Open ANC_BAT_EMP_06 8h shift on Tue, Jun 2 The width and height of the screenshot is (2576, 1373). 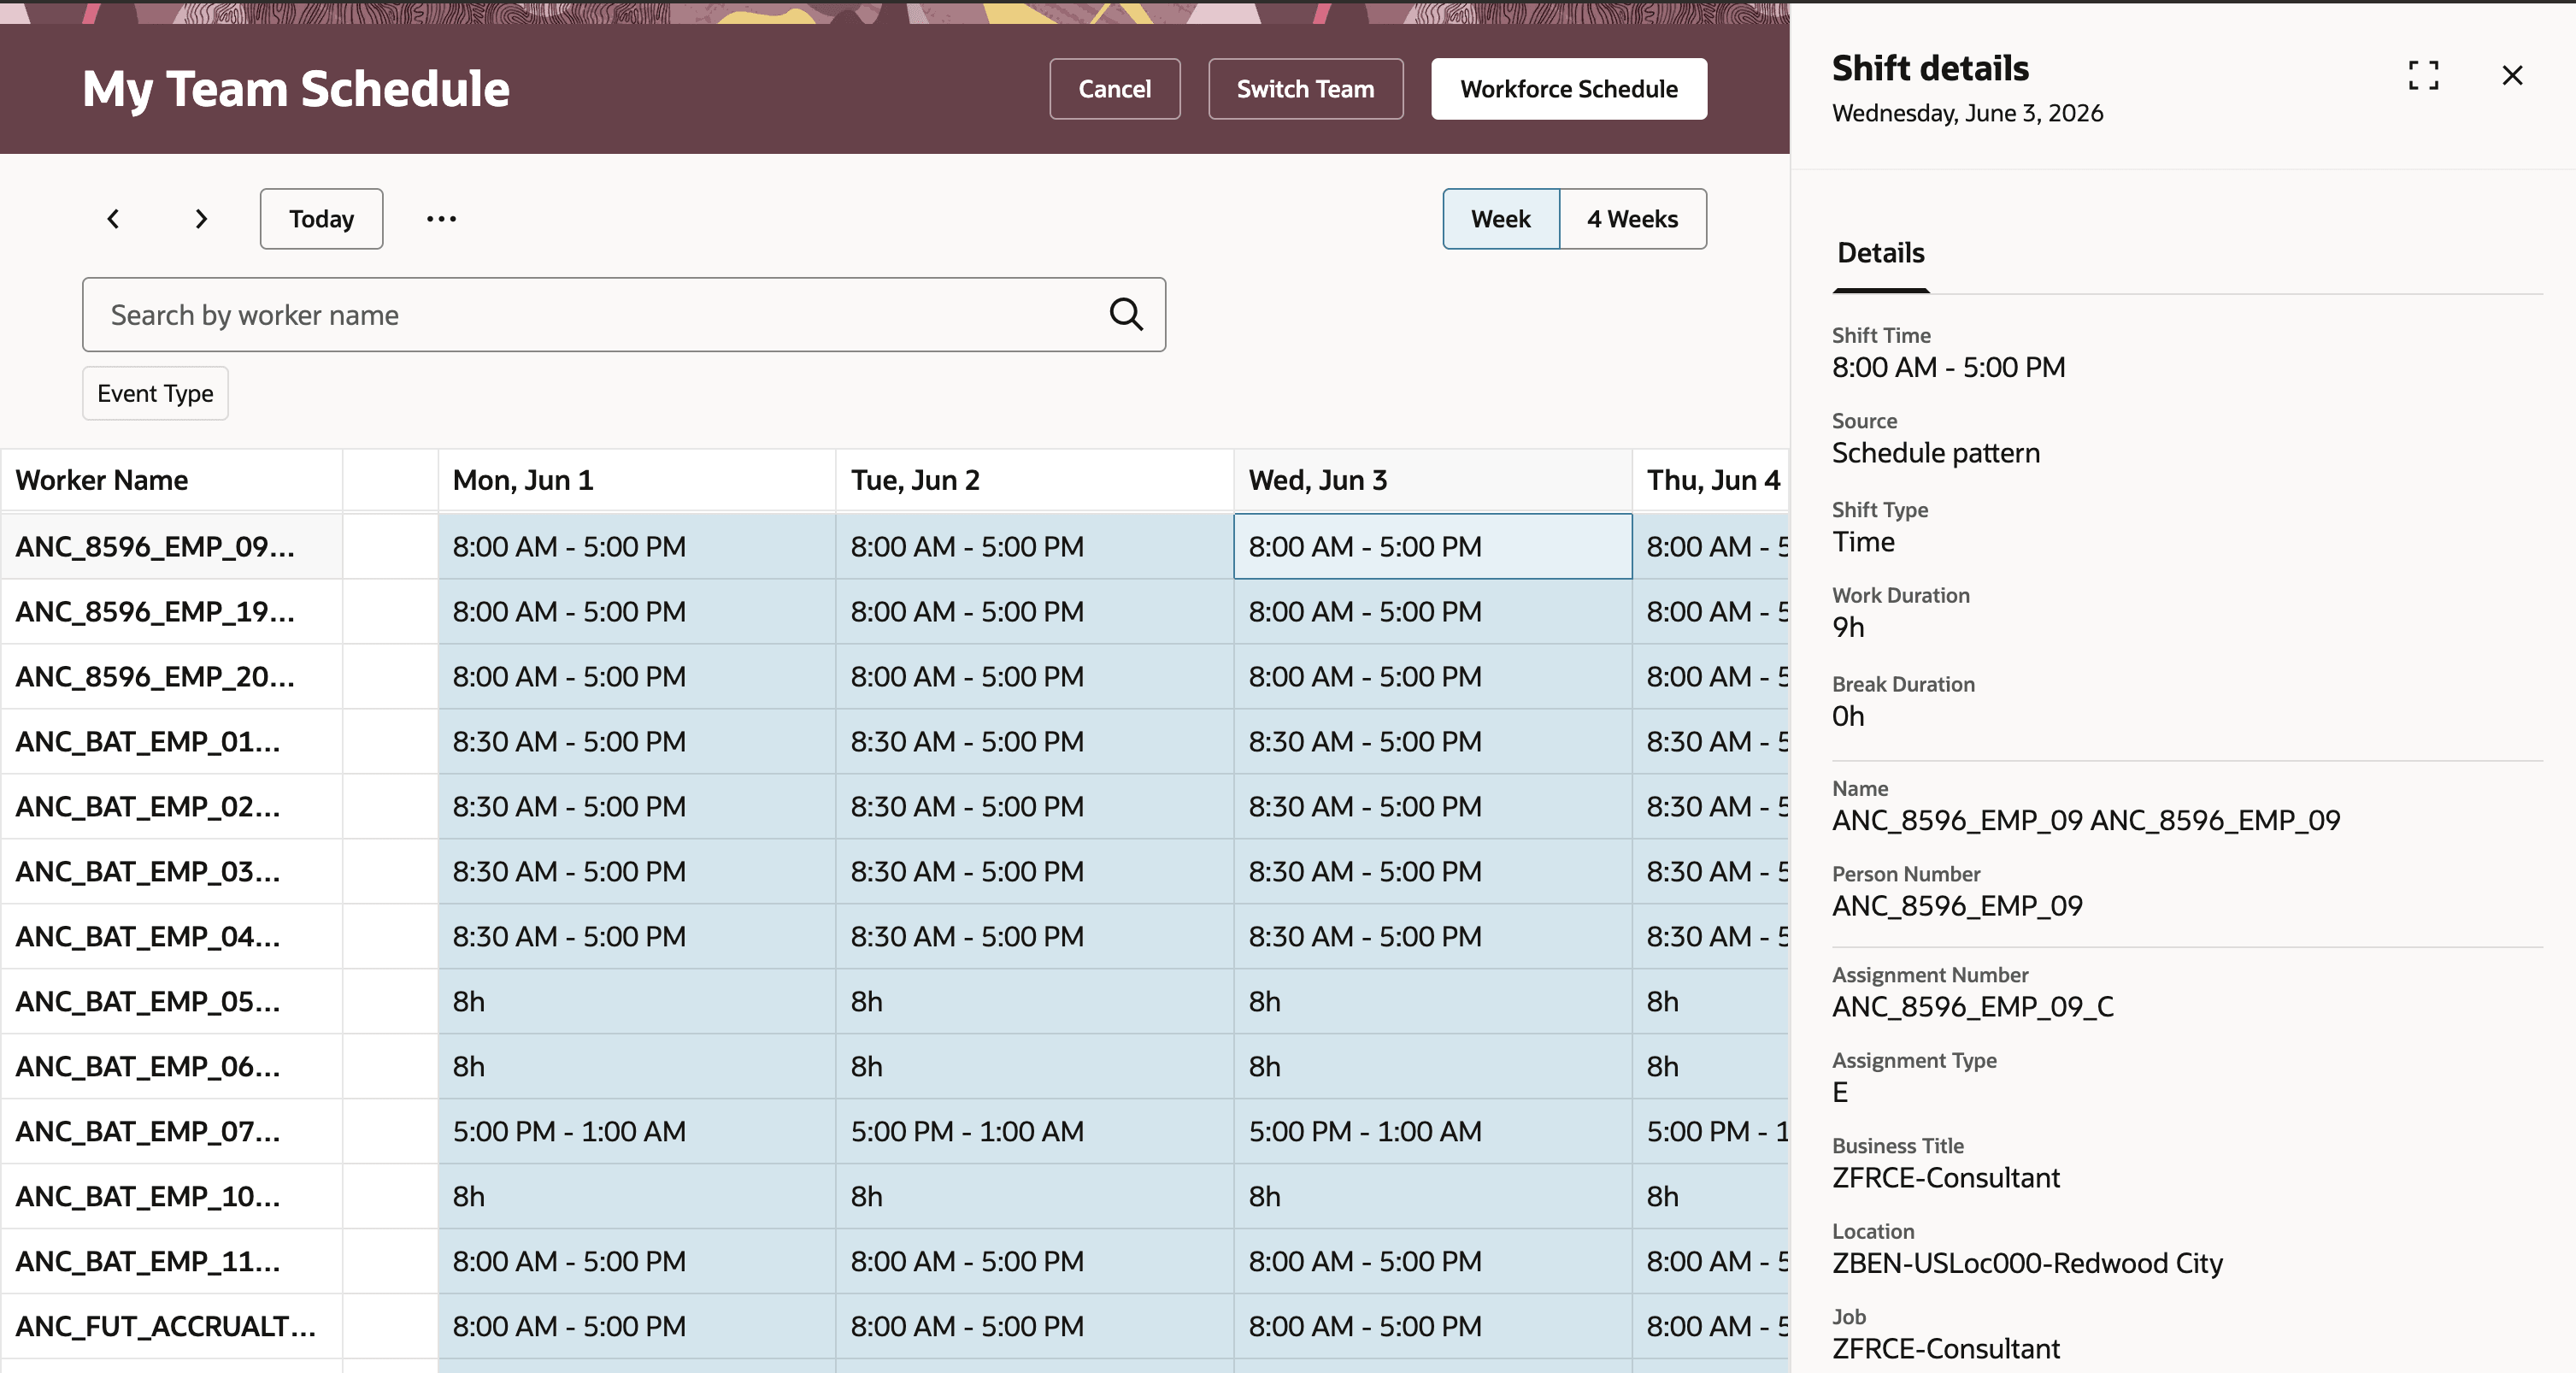(x=1035, y=1067)
